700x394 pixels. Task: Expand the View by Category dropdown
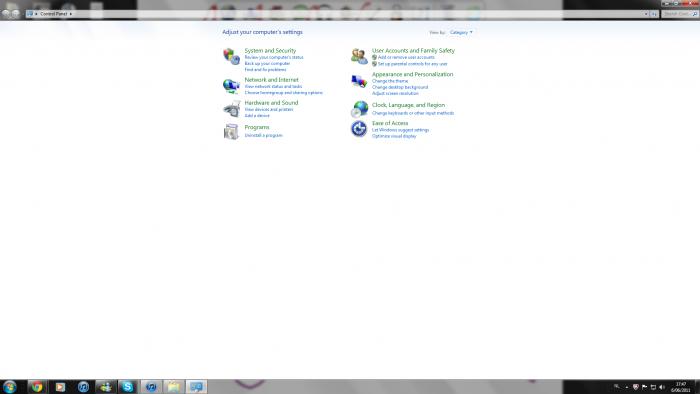(x=461, y=32)
